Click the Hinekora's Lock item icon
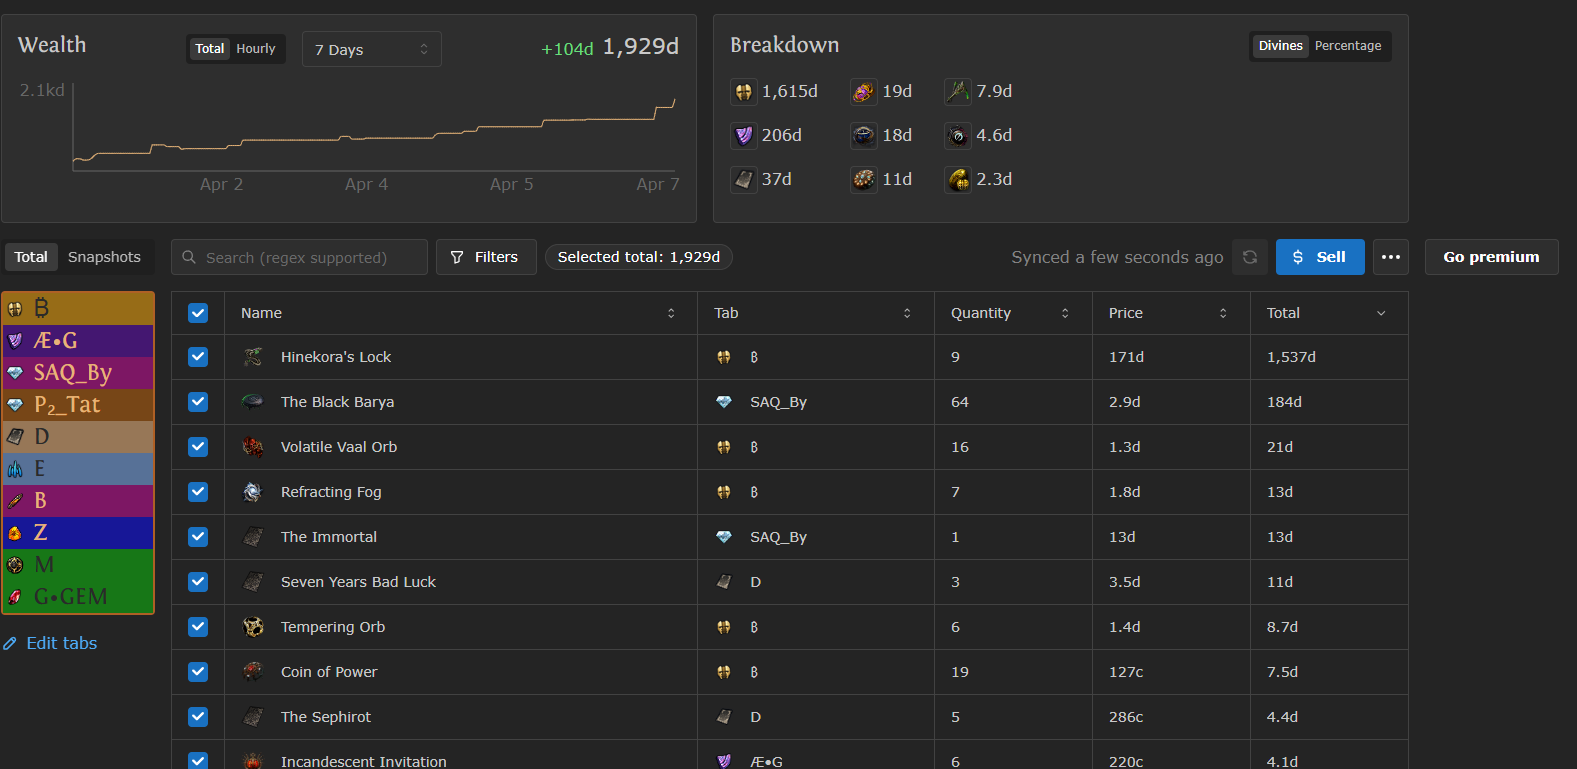Viewport: 1577px width, 769px height. [x=253, y=357]
